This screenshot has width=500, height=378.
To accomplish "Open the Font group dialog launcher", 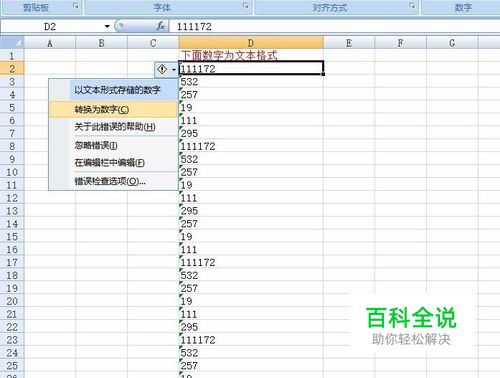I will tap(246, 6).
